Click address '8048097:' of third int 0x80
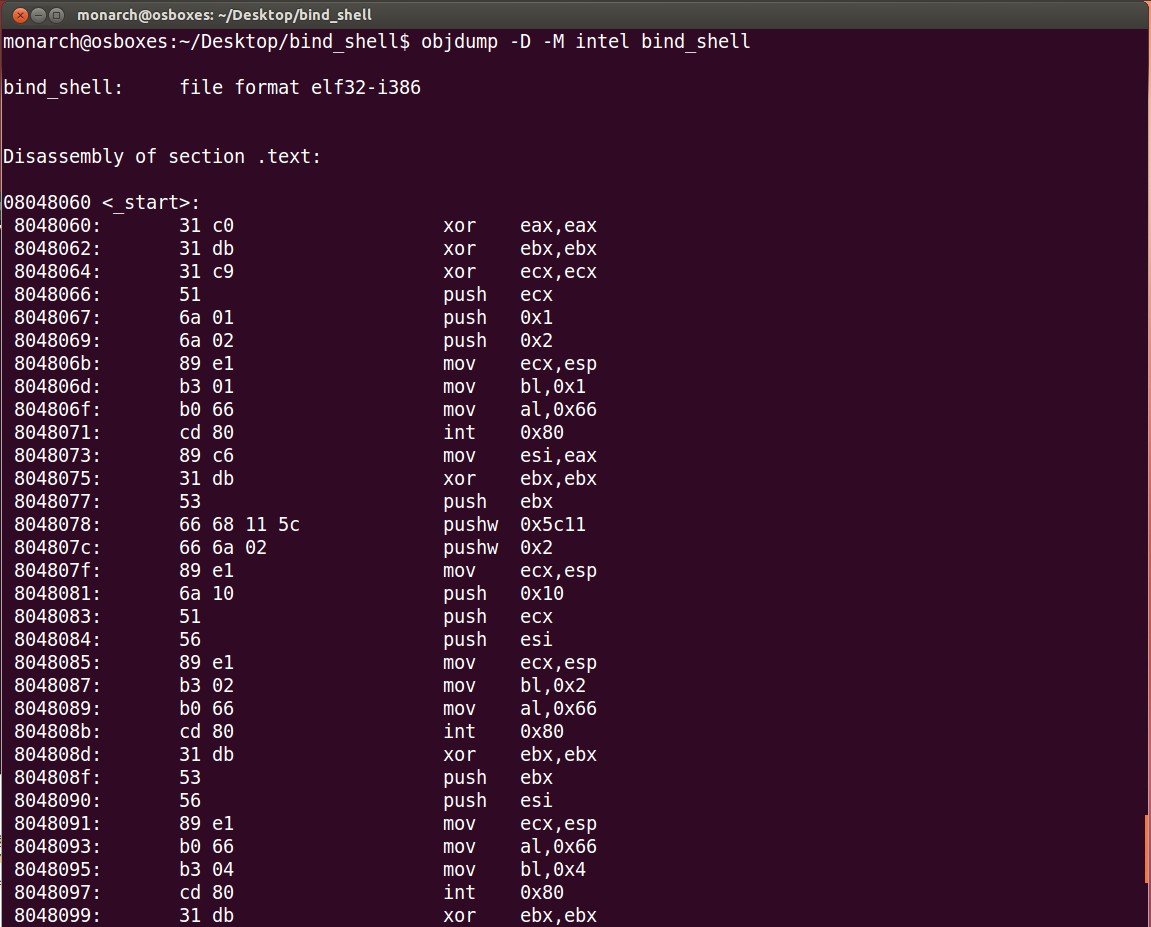The height and width of the screenshot is (927, 1151). point(57,893)
